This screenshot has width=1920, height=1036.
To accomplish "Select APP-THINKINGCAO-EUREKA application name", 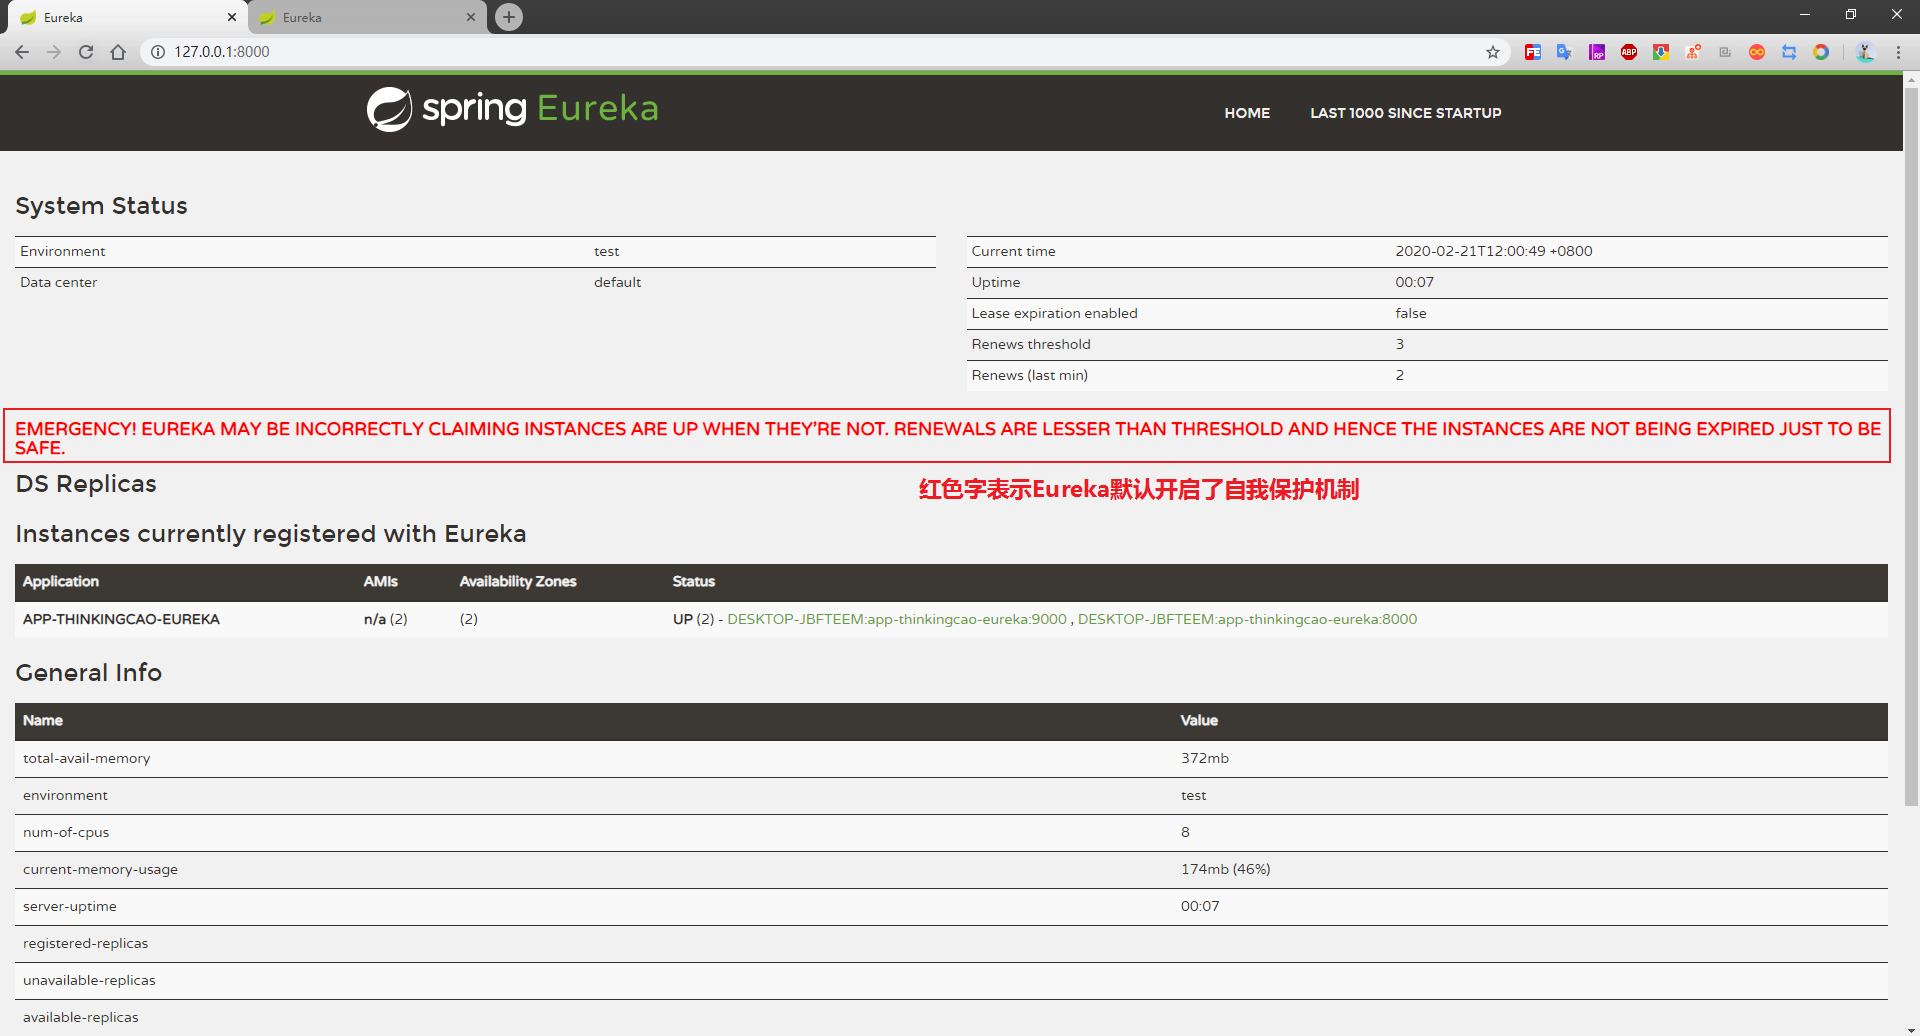I will tap(121, 619).
